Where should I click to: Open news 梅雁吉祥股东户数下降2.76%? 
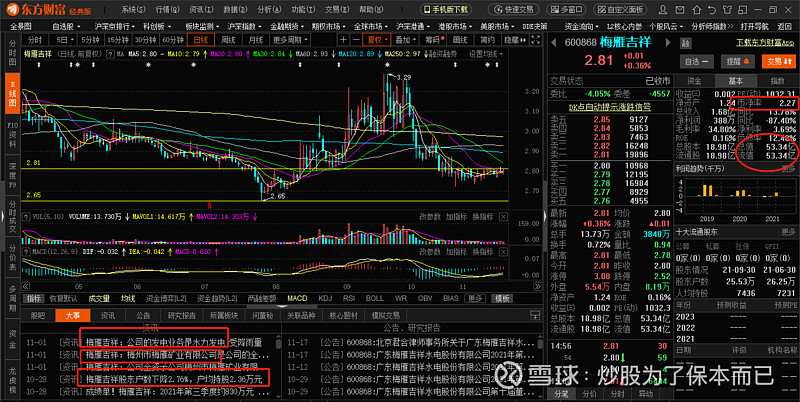click(x=173, y=379)
